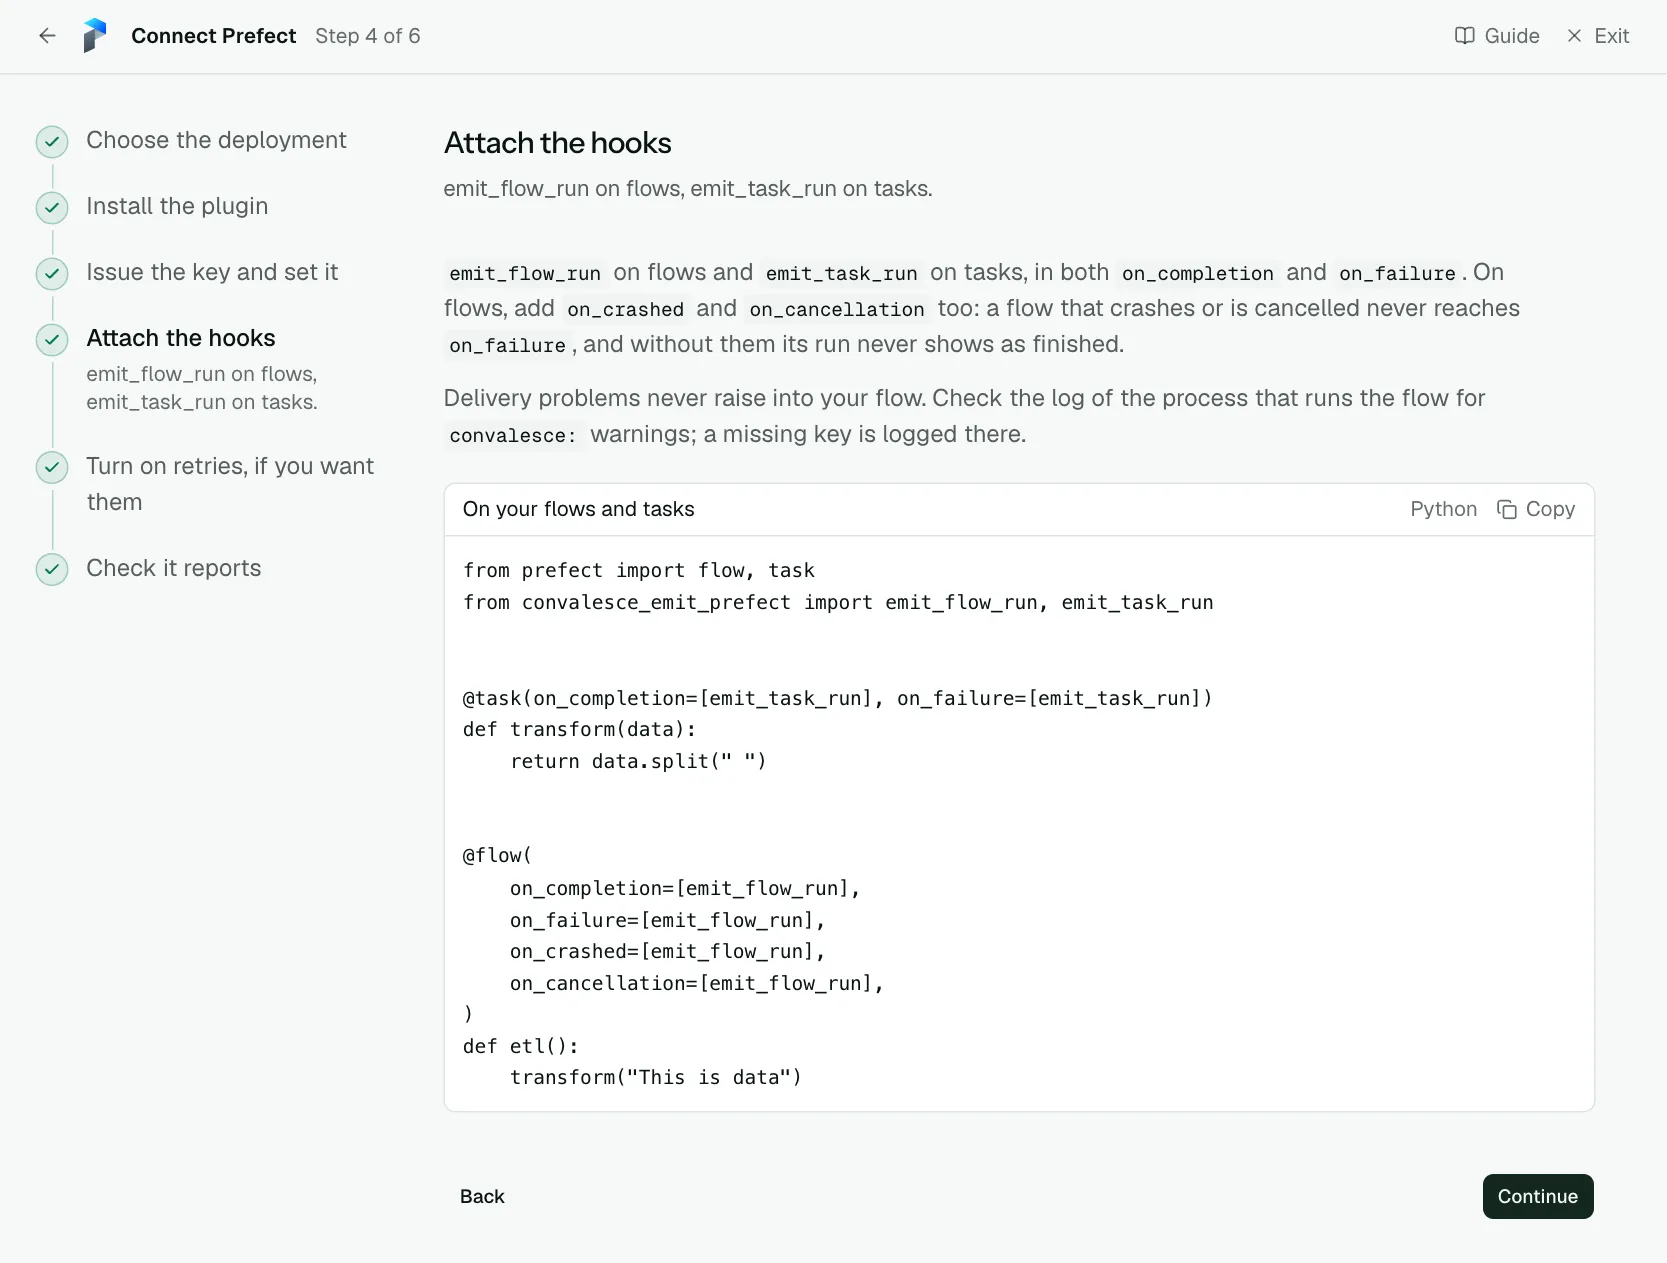Click the back arrow icon in header
The height and width of the screenshot is (1263, 1667).
tap(47, 36)
